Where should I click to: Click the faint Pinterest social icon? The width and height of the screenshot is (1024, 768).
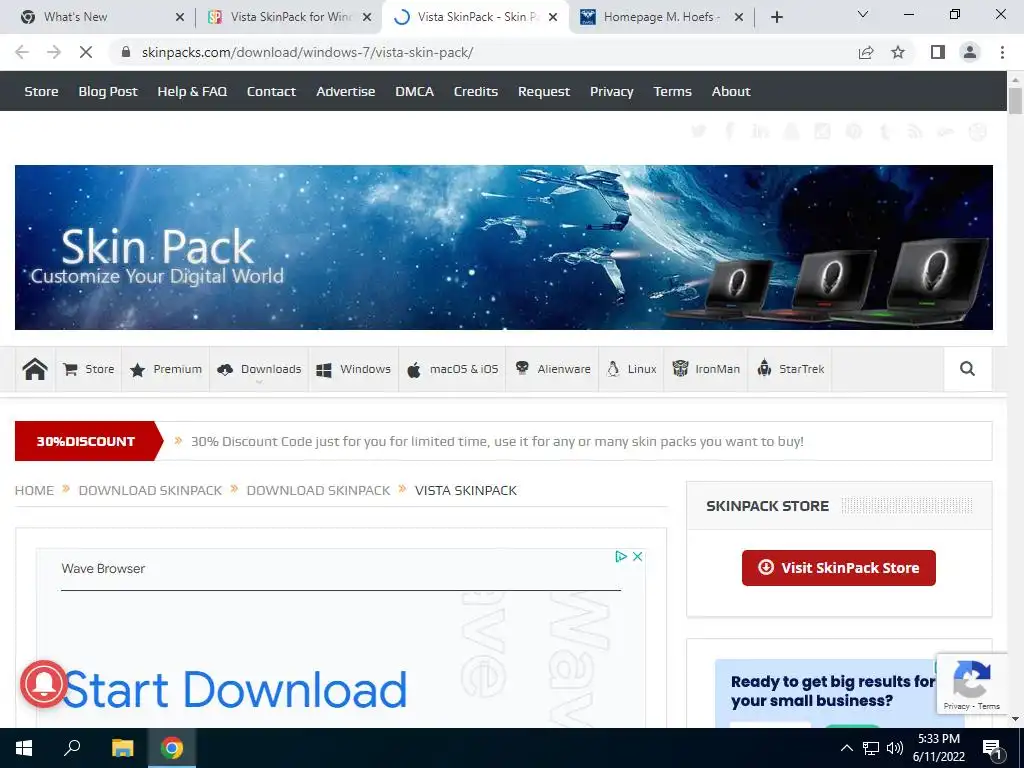854,131
